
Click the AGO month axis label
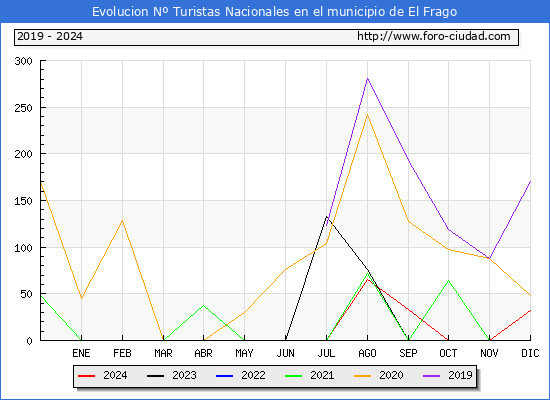pyautogui.click(x=367, y=353)
